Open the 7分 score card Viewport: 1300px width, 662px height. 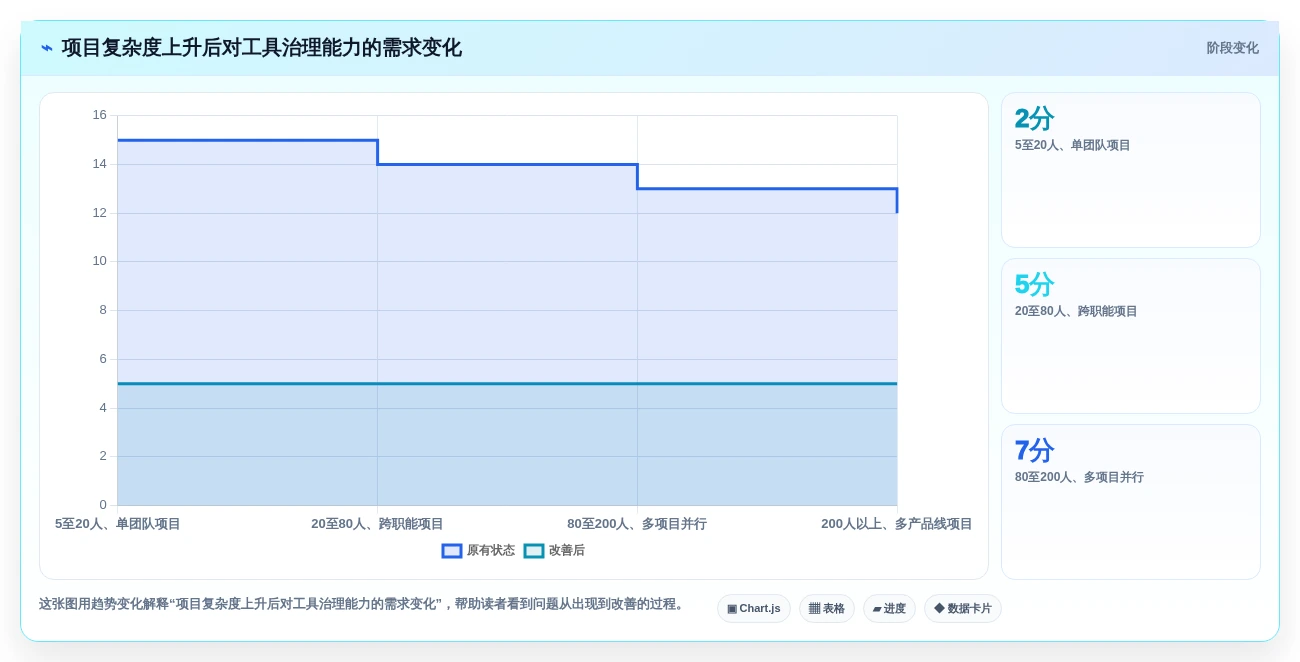click(1131, 502)
